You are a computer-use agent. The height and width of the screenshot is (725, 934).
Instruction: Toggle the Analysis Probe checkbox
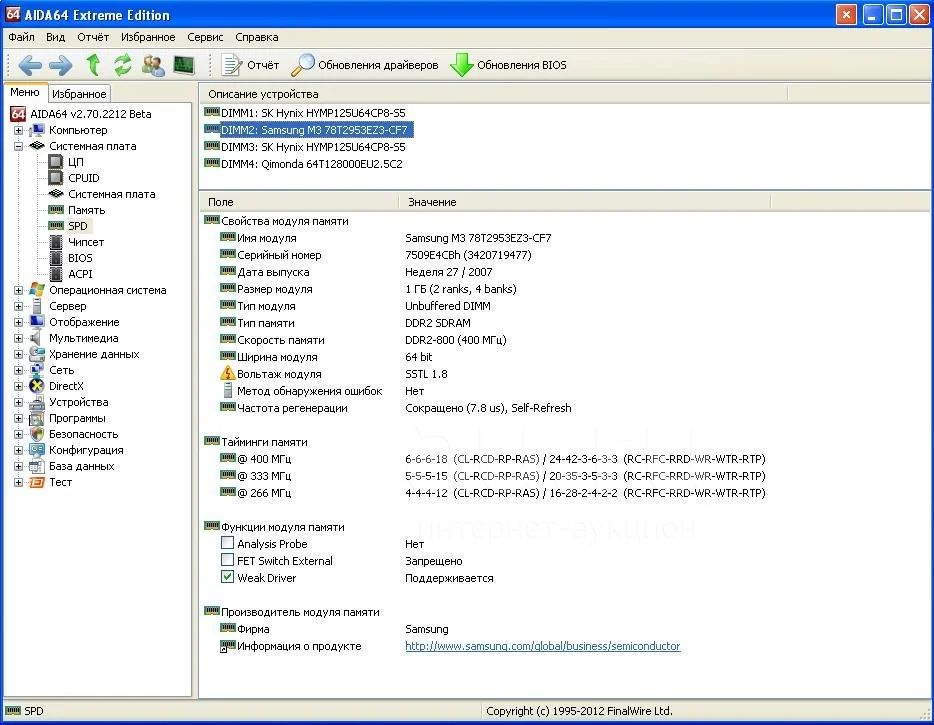pyautogui.click(x=227, y=543)
